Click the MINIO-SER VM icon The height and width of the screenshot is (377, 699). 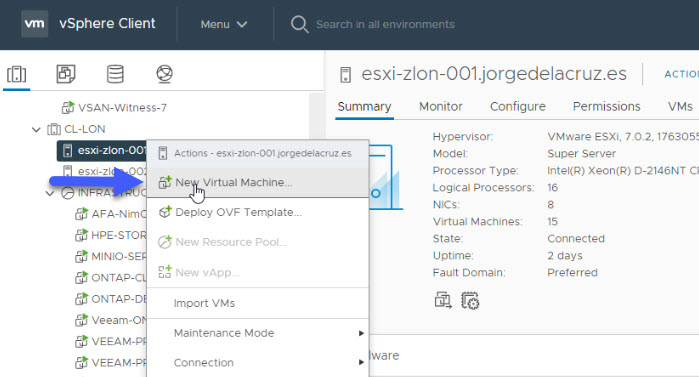coord(81,257)
